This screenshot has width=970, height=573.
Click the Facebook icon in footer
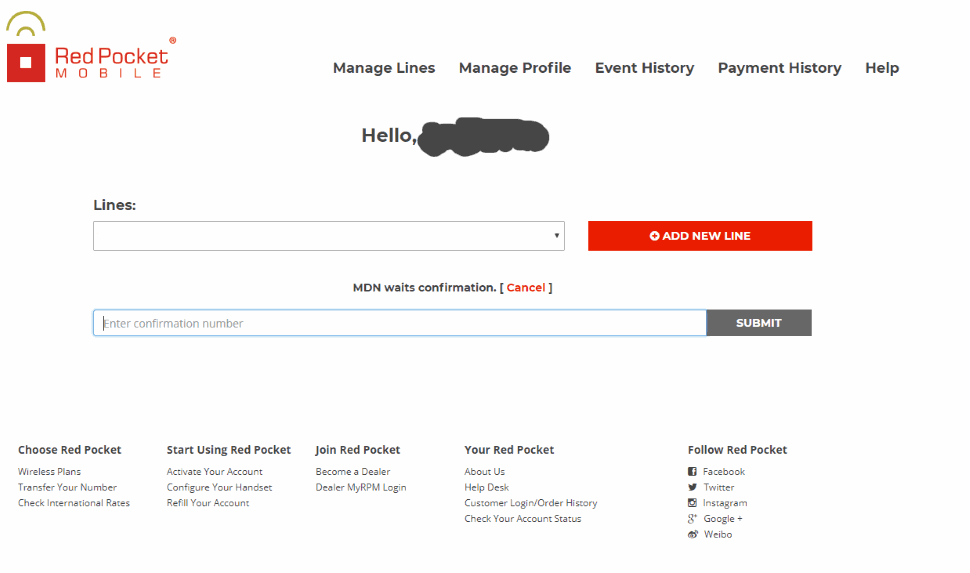tap(692, 472)
